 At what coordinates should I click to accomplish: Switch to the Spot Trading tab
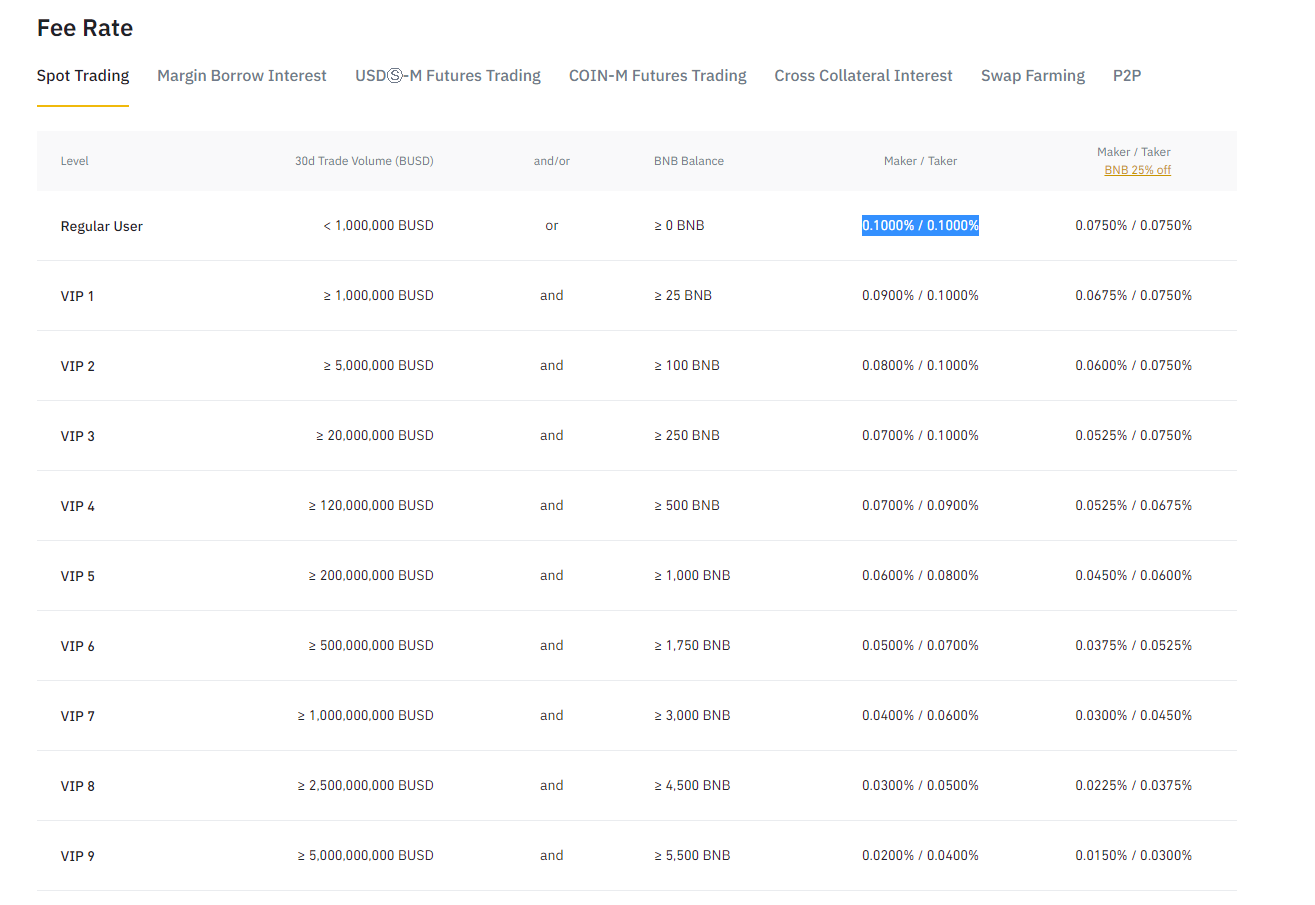tap(83, 76)
